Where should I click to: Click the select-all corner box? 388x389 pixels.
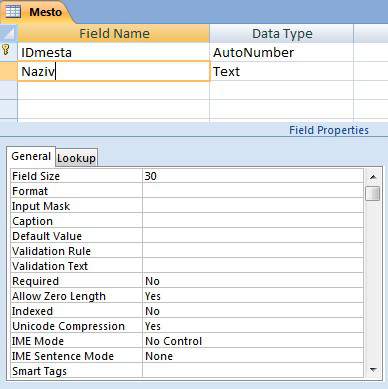pyautogui.click(x=9, y=33)
